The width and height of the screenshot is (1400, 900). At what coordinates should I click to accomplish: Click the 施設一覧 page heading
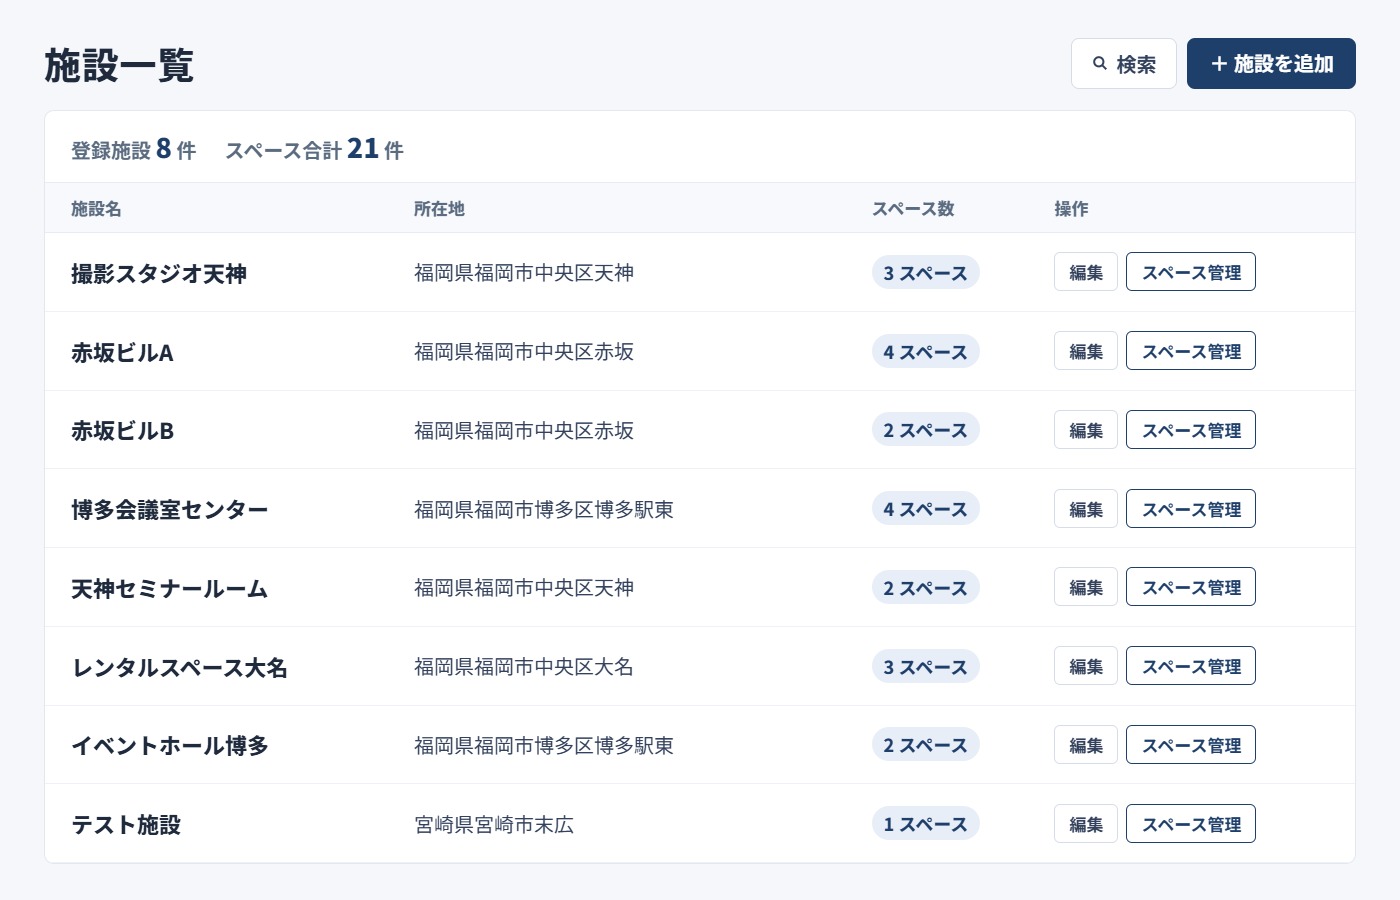[119, 66]
